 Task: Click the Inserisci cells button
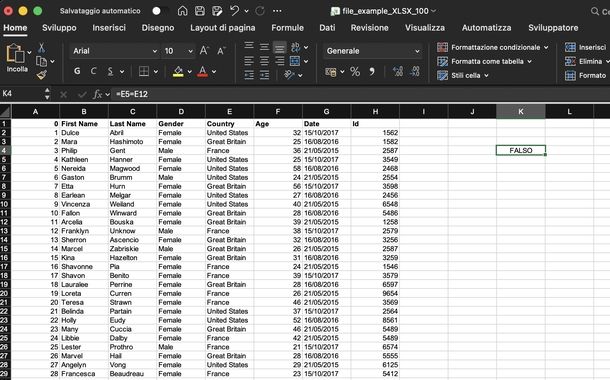pyautogui.click(x=585, y=47)
